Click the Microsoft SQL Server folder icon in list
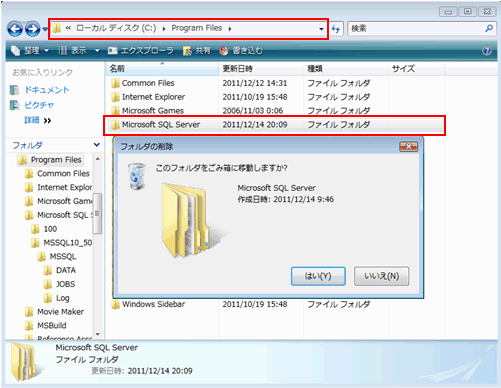The height and width of the screenshot is (388, 501). point(115,125)
